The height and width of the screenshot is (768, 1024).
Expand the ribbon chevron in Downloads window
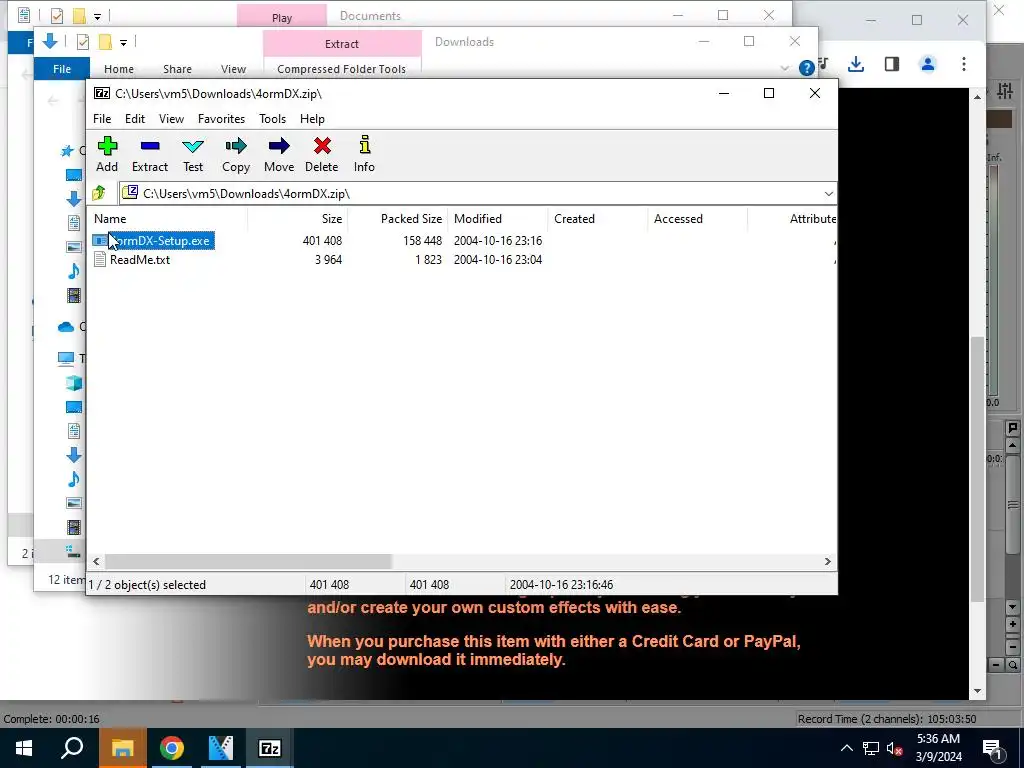pos(784,68)
